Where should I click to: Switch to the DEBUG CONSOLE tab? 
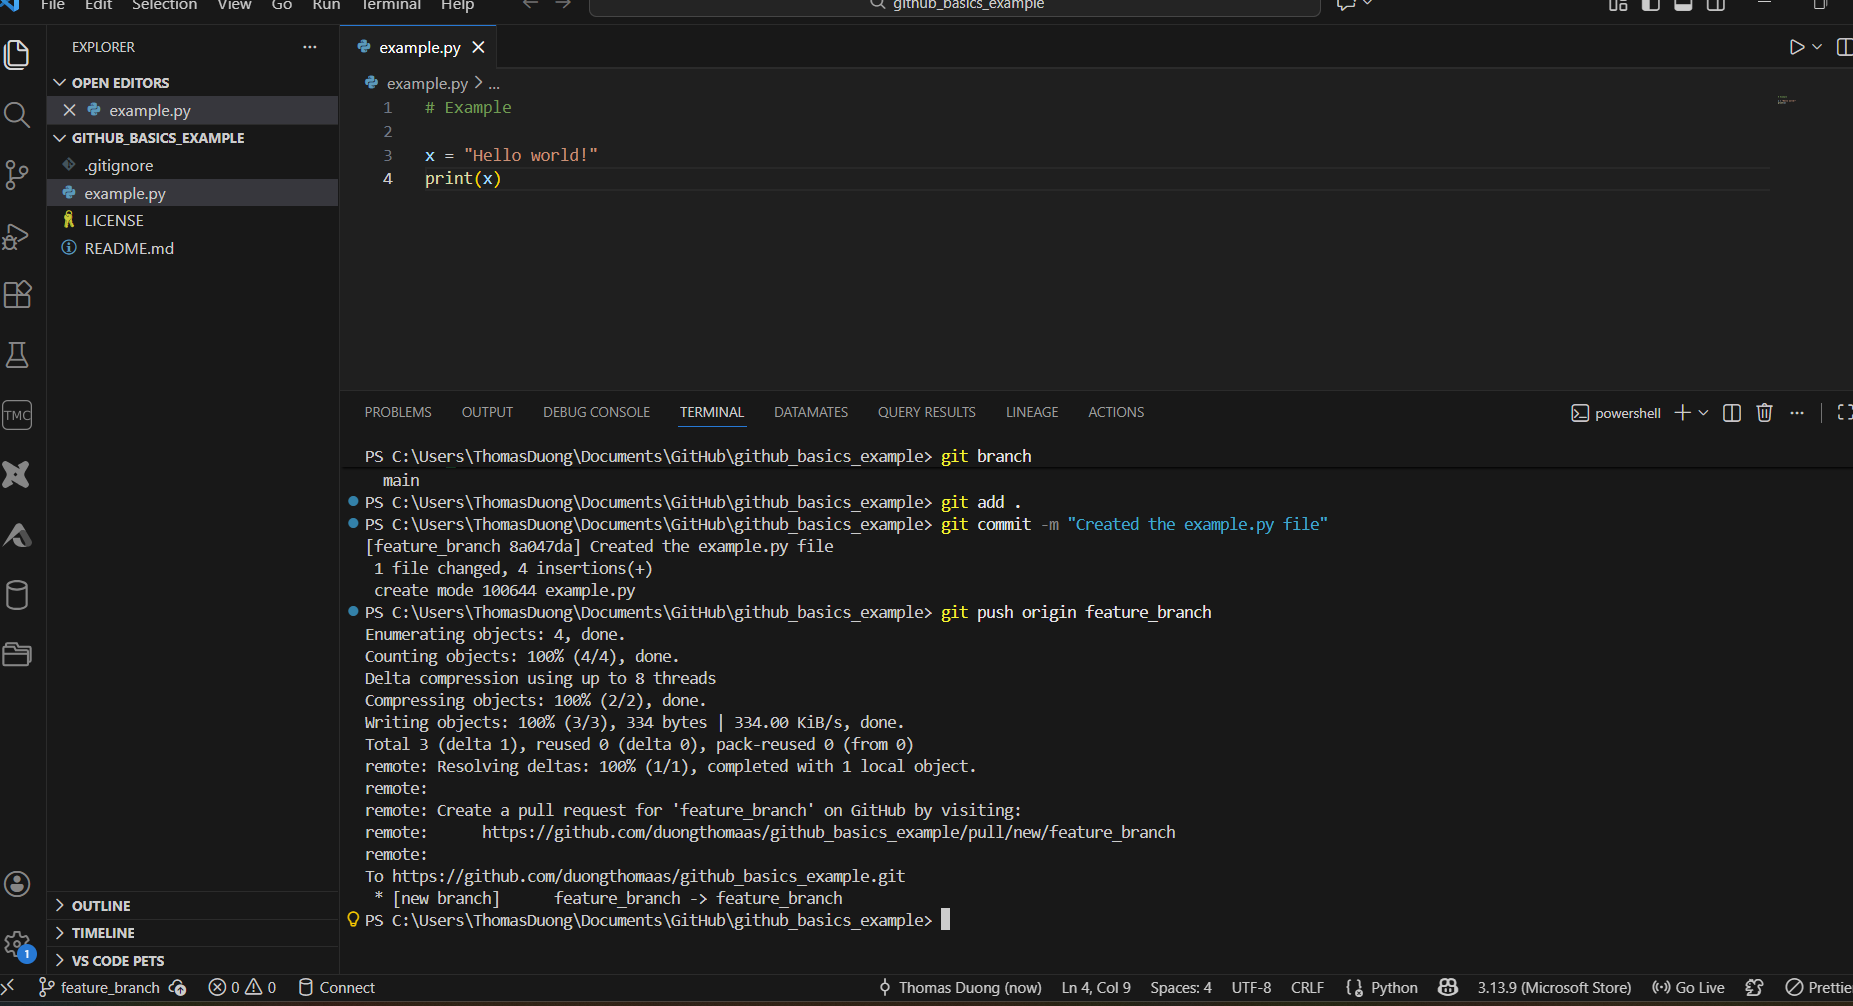[x=596, y=413]
